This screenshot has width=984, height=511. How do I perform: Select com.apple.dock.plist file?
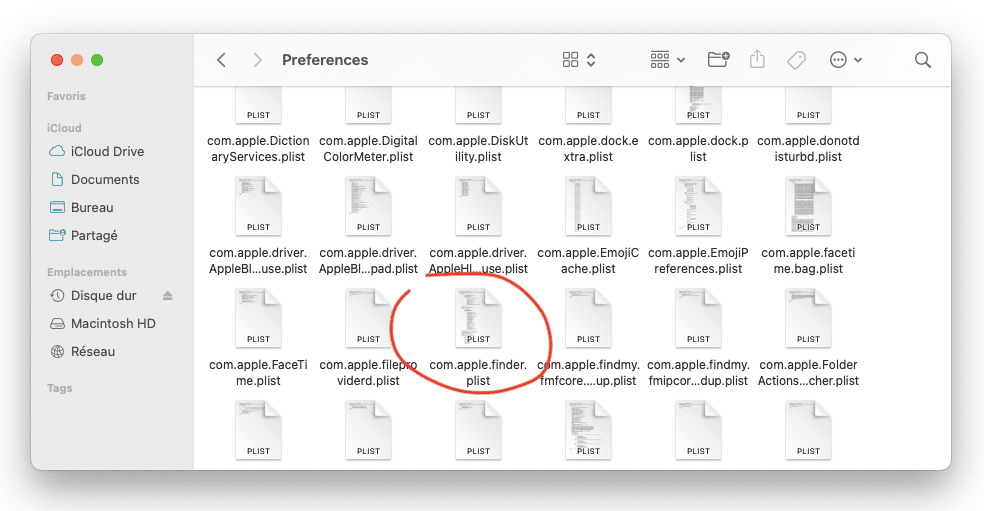click(698, 126)
